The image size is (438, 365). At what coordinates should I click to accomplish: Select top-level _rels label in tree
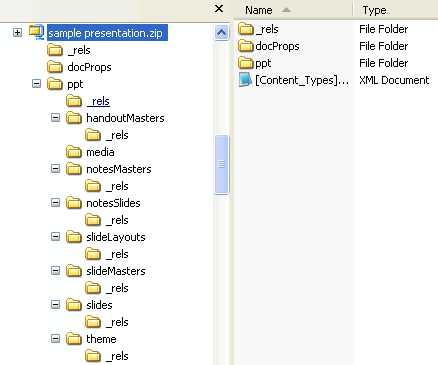79,50
